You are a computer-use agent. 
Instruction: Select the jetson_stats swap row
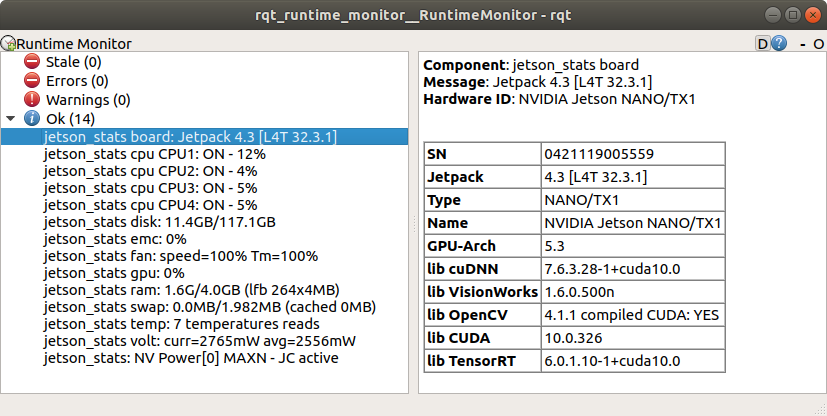(205, 307)
